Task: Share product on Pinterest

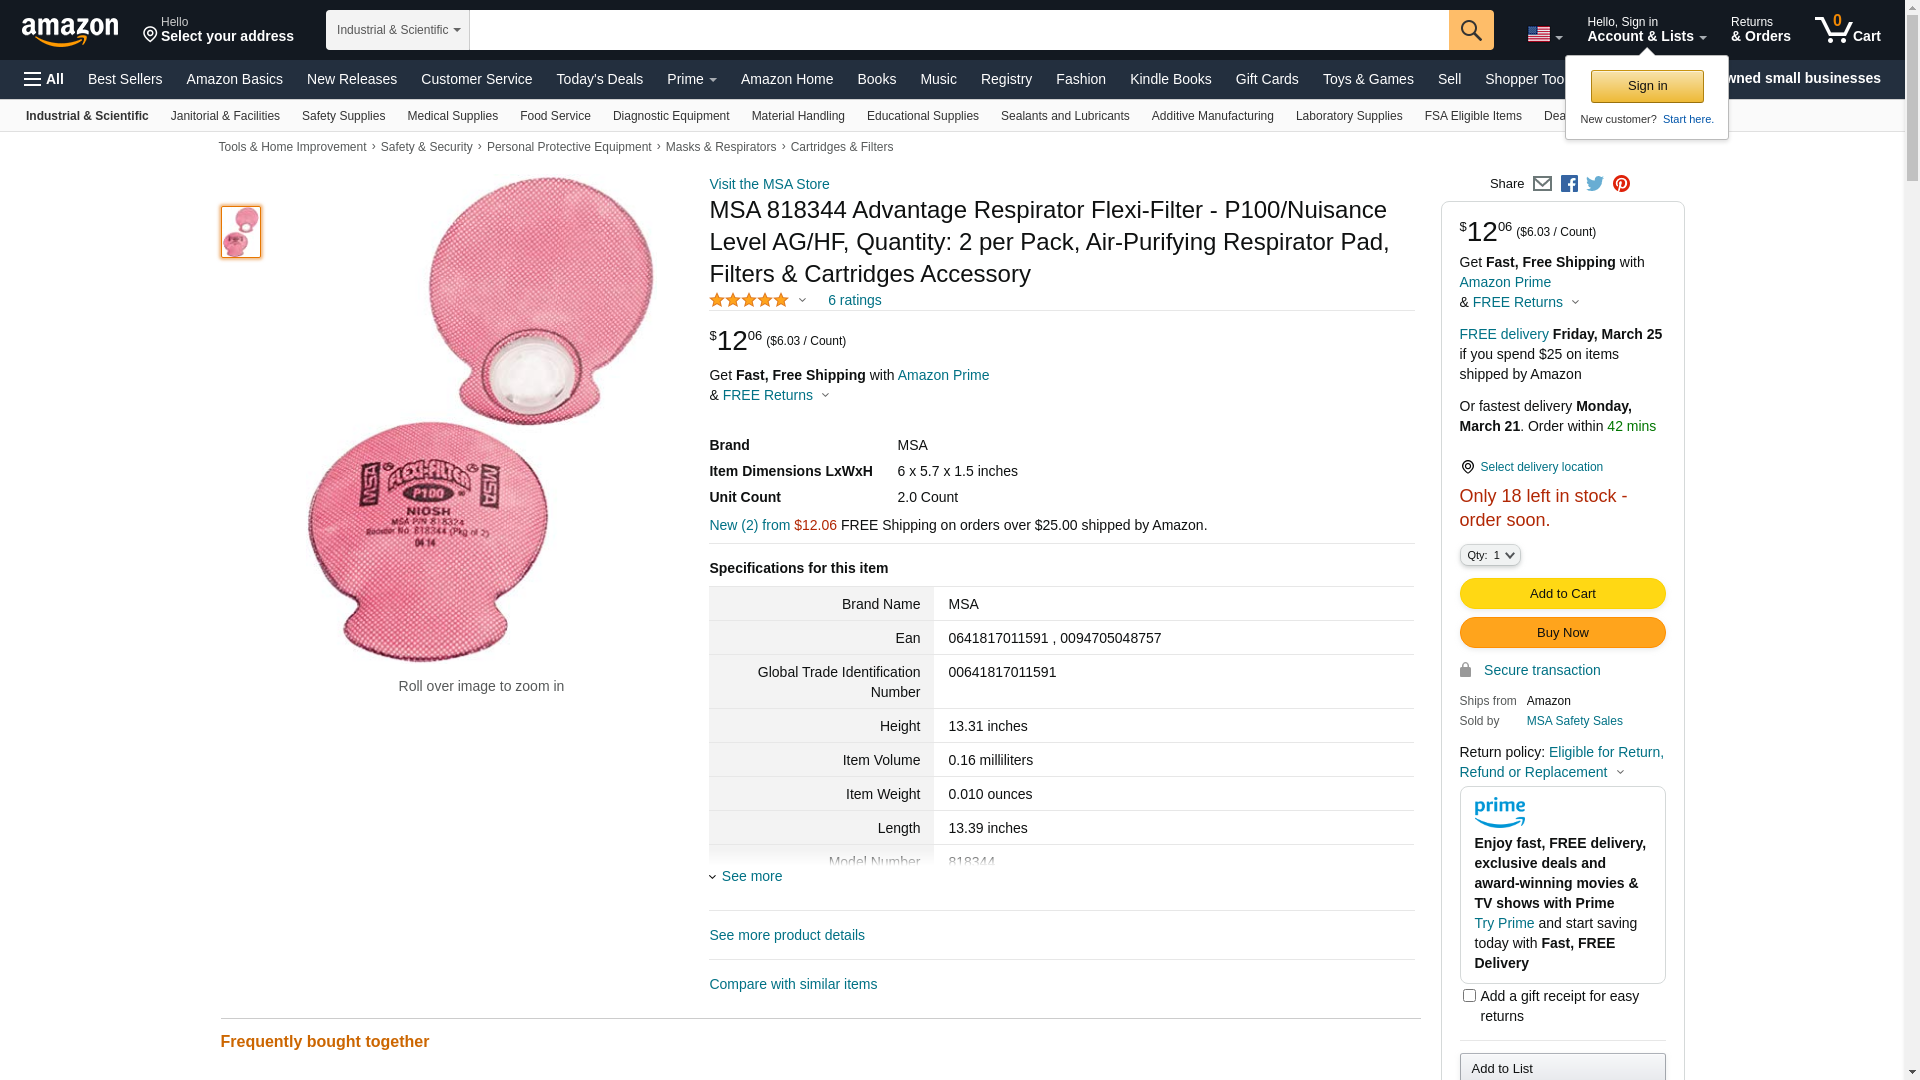Action: click(x=1621, y=184)
